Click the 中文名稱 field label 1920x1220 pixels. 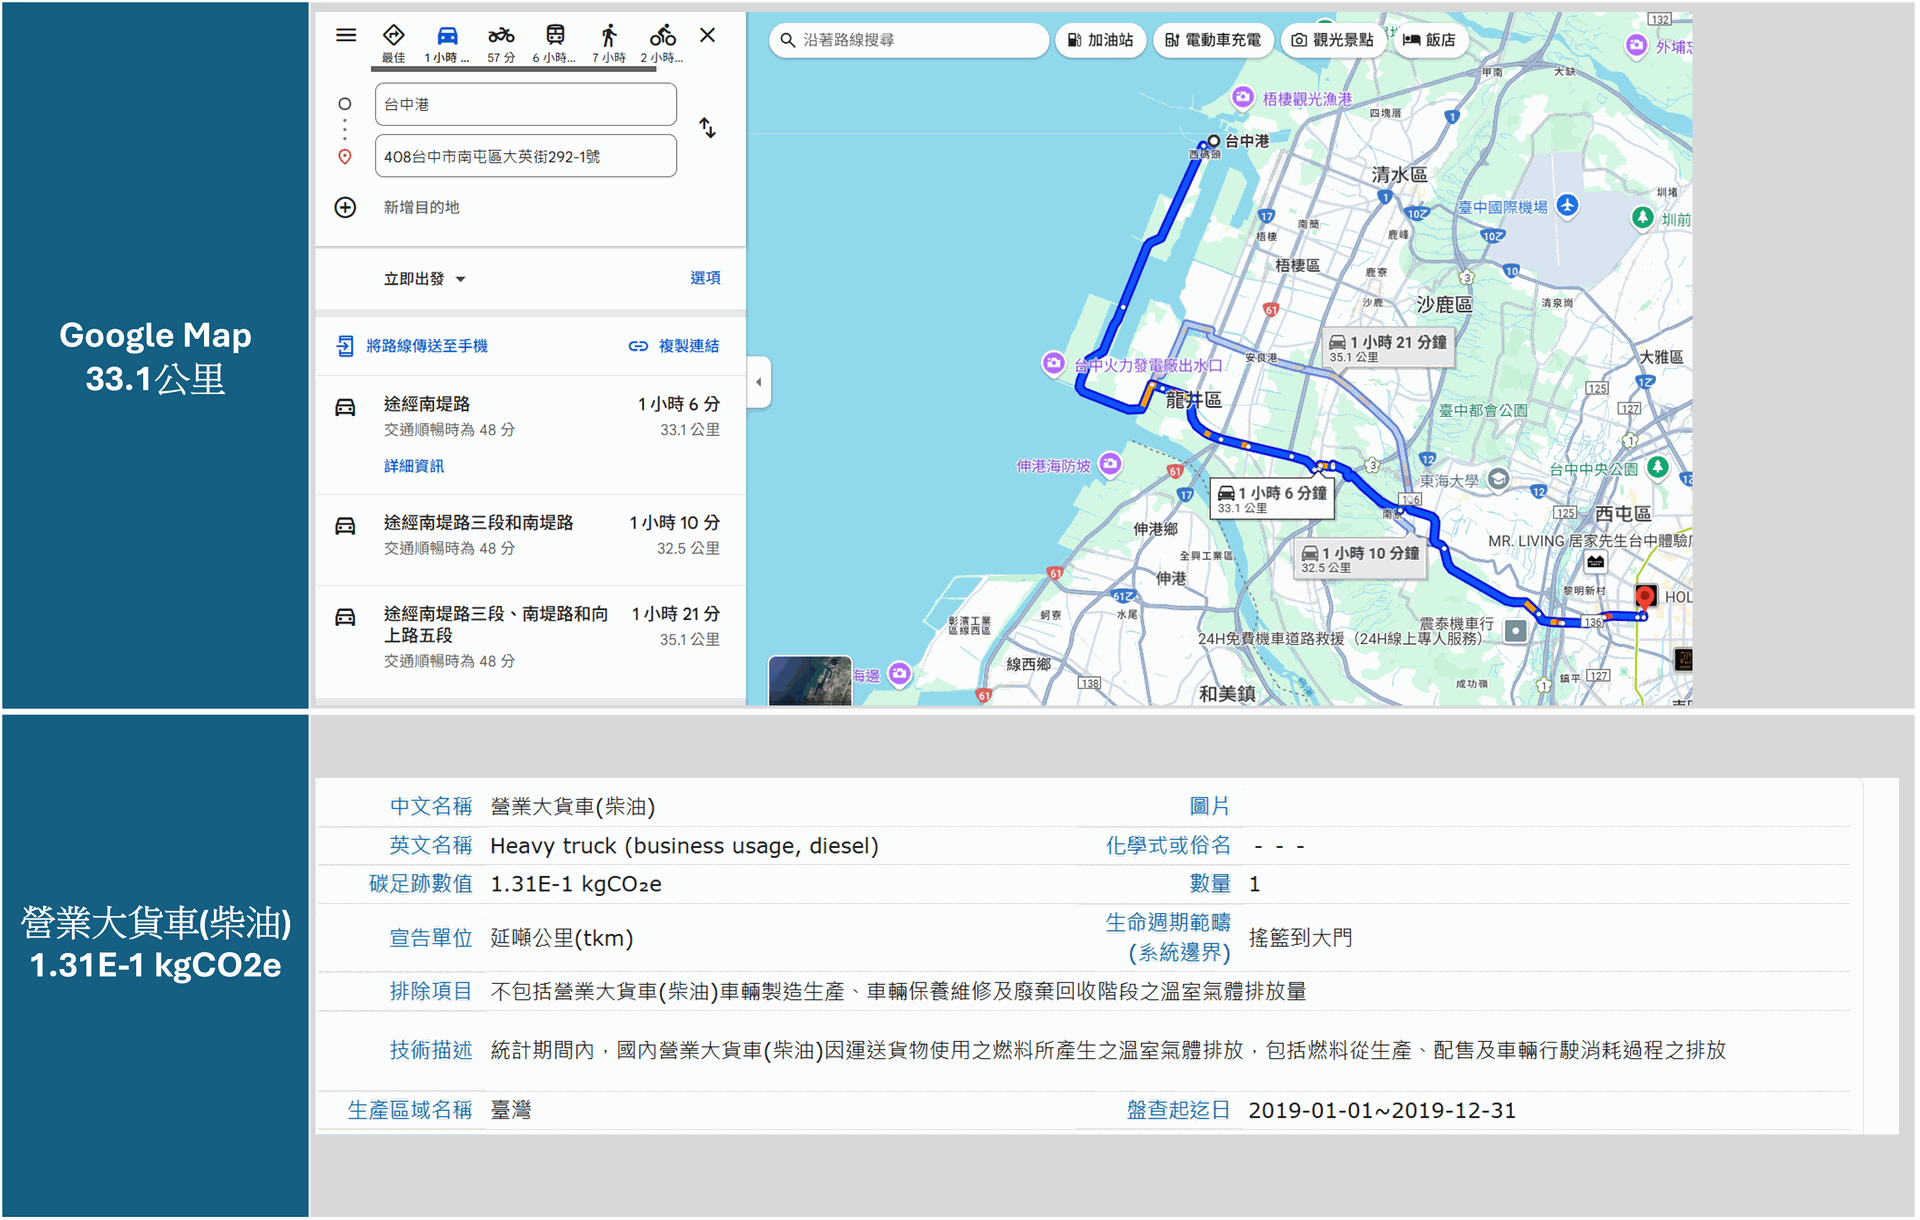tap(430, 806)
